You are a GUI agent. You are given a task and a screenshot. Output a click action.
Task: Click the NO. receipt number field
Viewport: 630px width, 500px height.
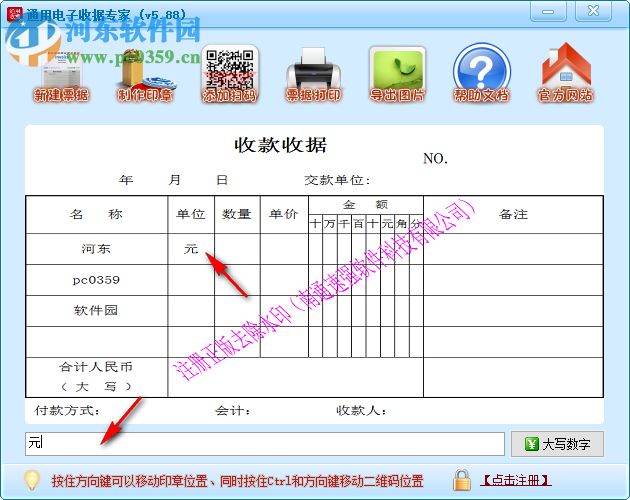(436, 158)
